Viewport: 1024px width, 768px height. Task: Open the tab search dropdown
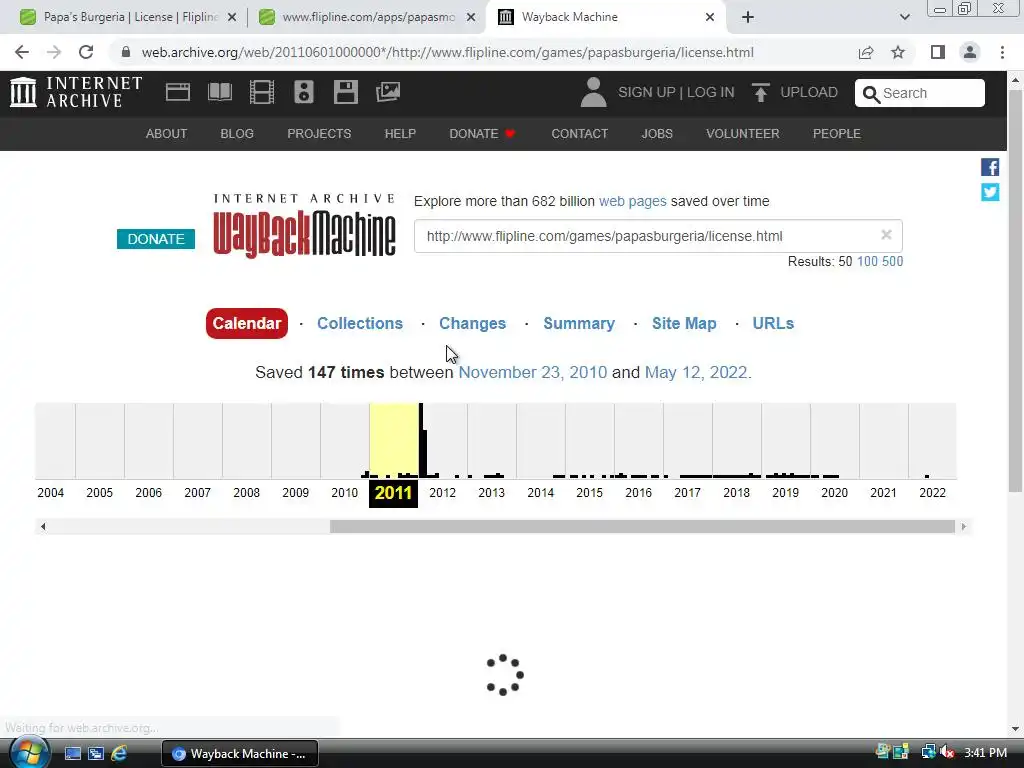point(904,17)
